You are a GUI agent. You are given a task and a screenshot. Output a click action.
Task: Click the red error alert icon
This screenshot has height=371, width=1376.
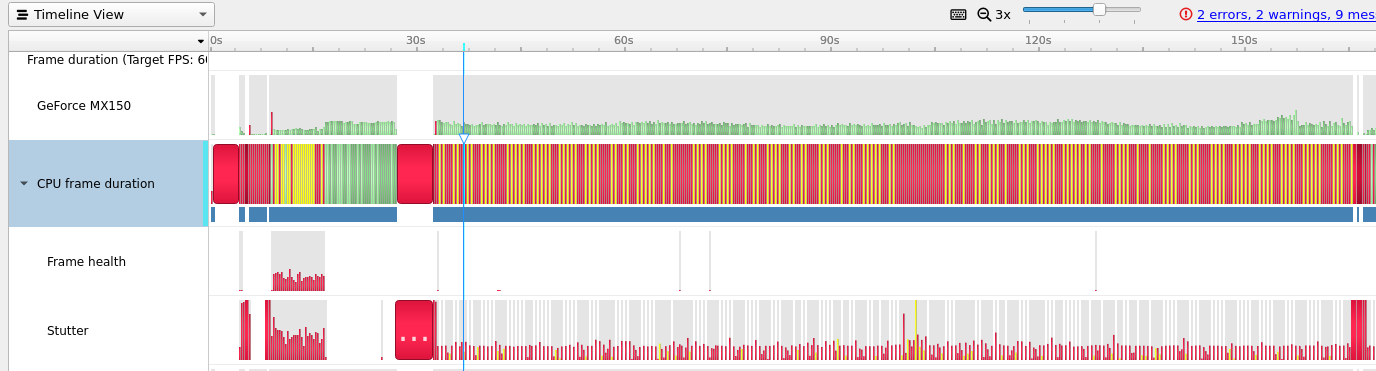point(1186,14)
